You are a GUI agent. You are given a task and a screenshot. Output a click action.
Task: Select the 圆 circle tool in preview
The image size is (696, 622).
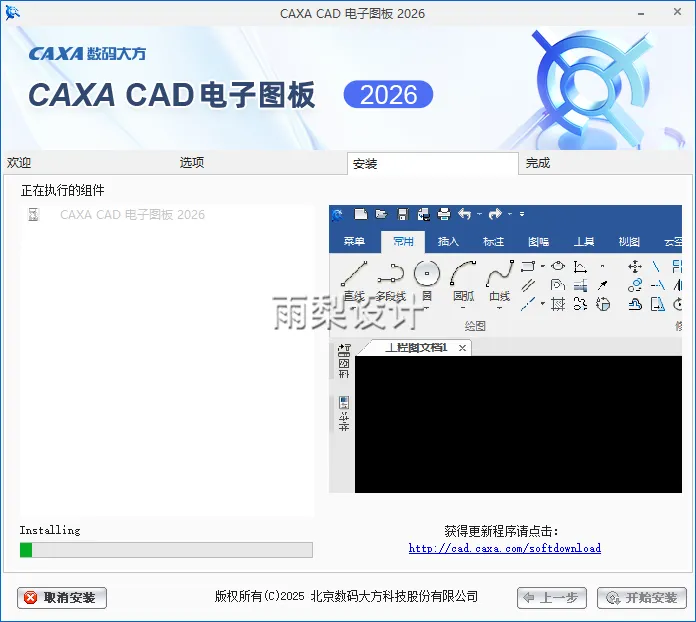point(427,281)
